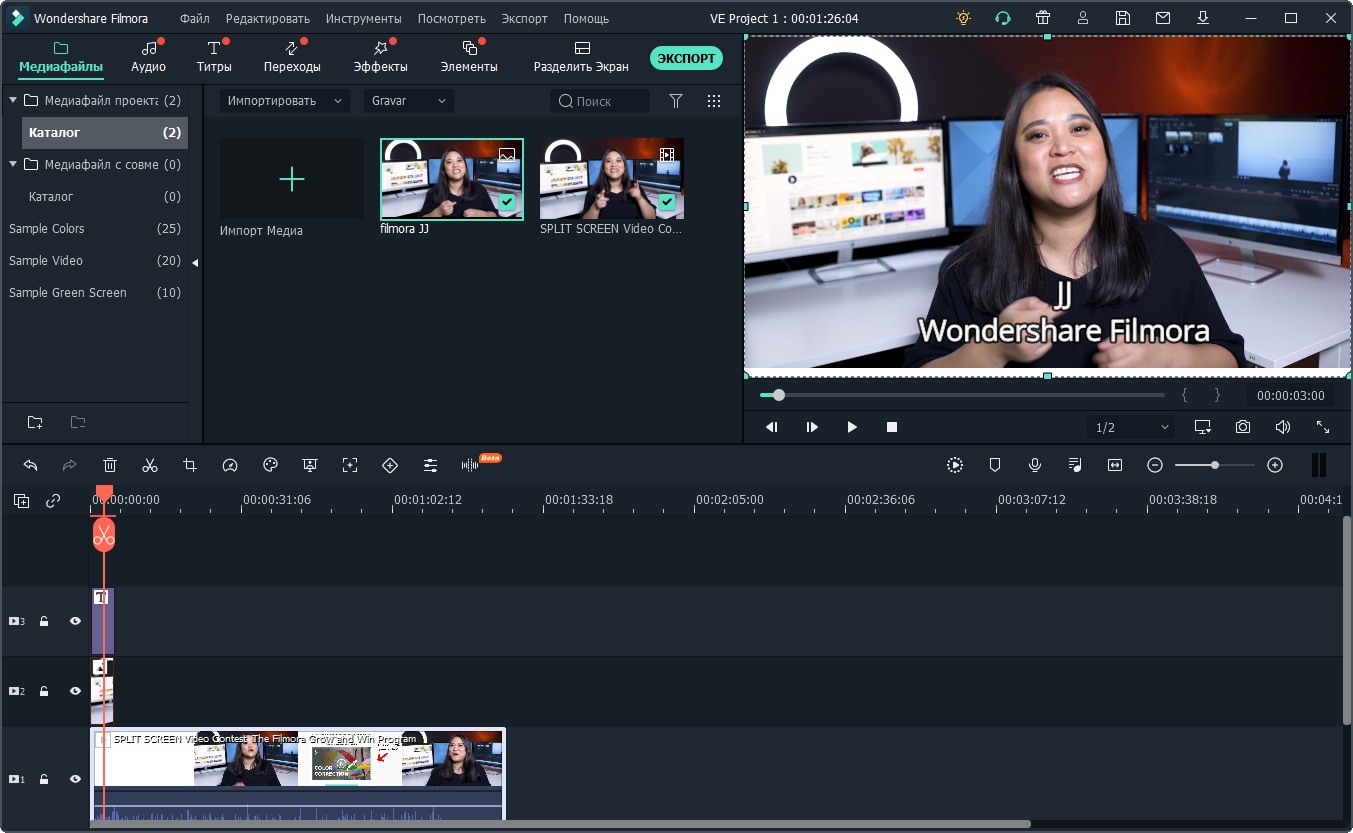Toggle the auto ripple link icon
Viewport: 1353px width, 833px height.
point(53,501)
